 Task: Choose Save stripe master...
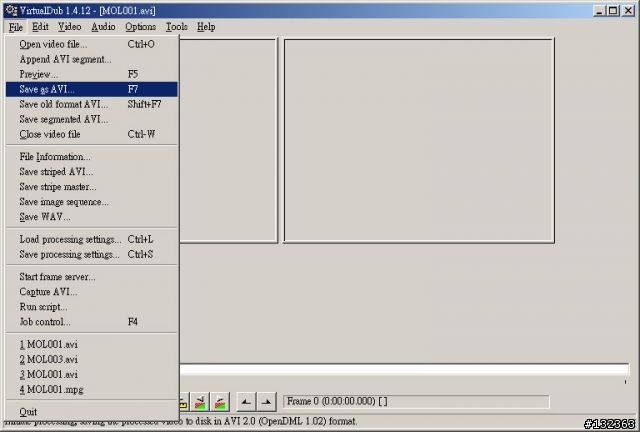(92, 187)
